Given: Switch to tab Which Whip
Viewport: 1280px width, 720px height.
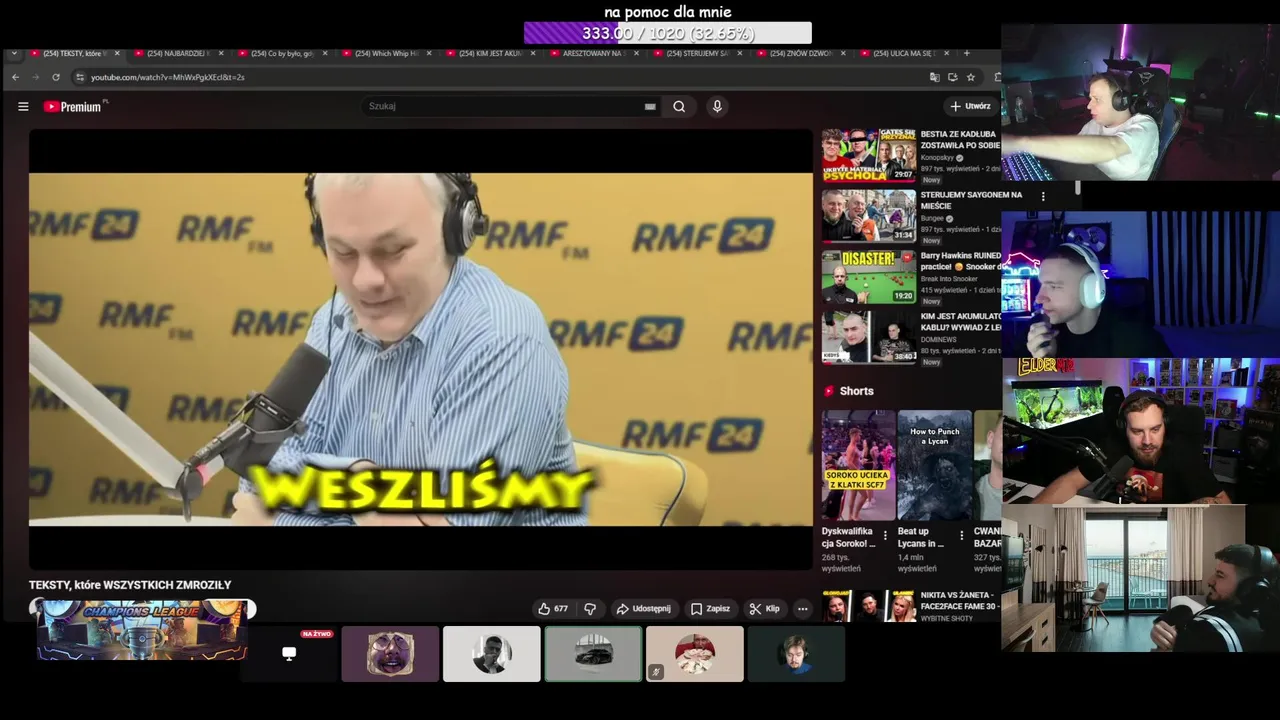Looking at the screenshot, I should 385,53.
